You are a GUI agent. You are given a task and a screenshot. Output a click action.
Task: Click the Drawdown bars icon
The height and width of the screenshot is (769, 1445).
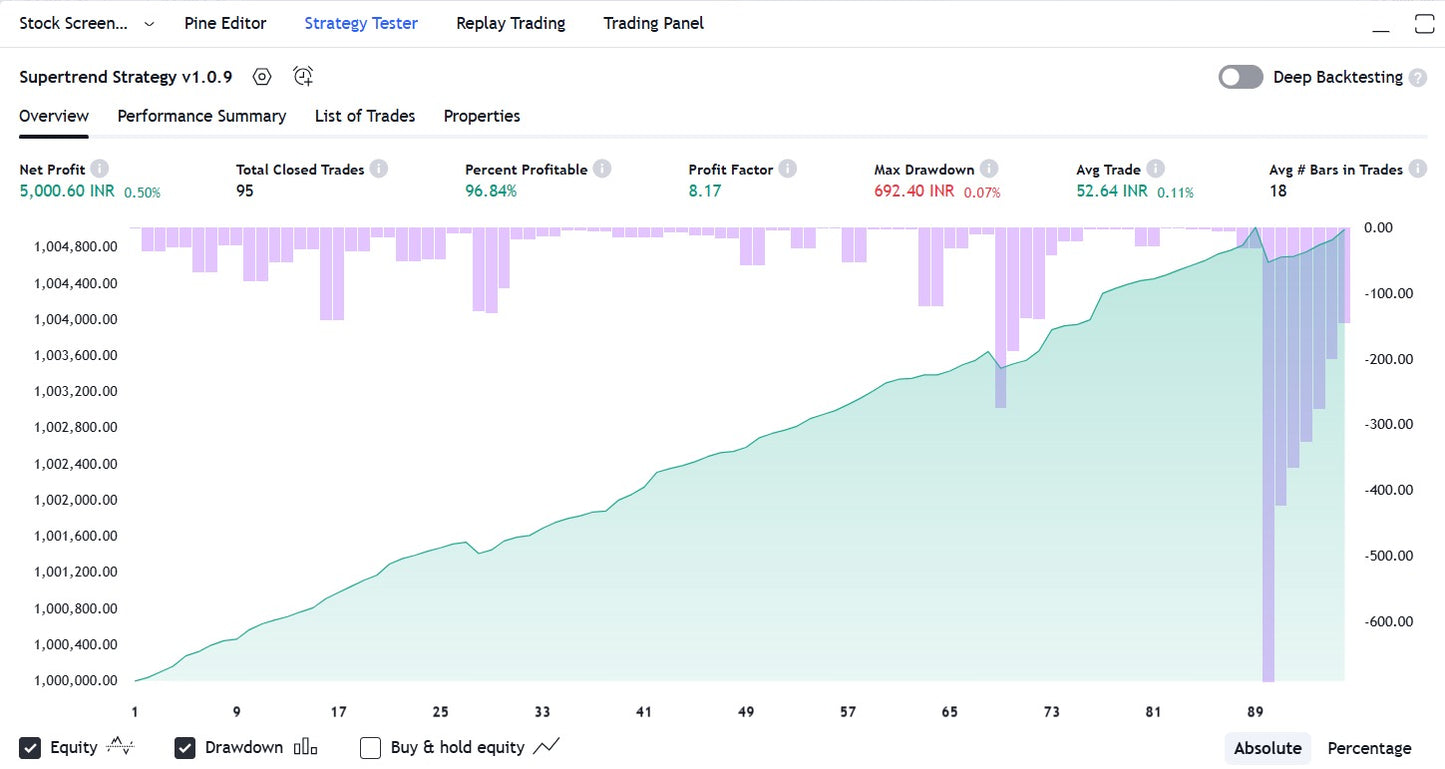(305, 747)
